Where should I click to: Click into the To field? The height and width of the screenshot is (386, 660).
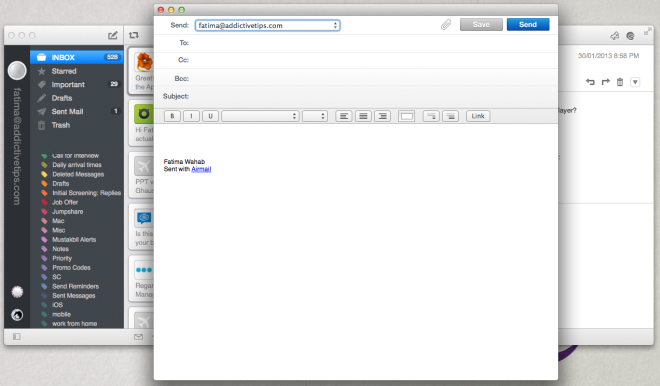pyautogui.click(x=373, y=43)
